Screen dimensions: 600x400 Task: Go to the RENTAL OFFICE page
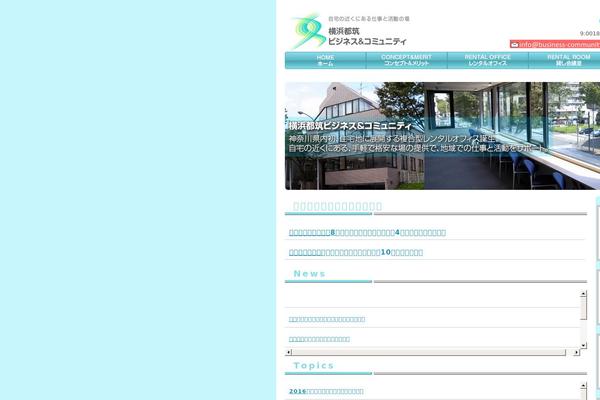489,60
